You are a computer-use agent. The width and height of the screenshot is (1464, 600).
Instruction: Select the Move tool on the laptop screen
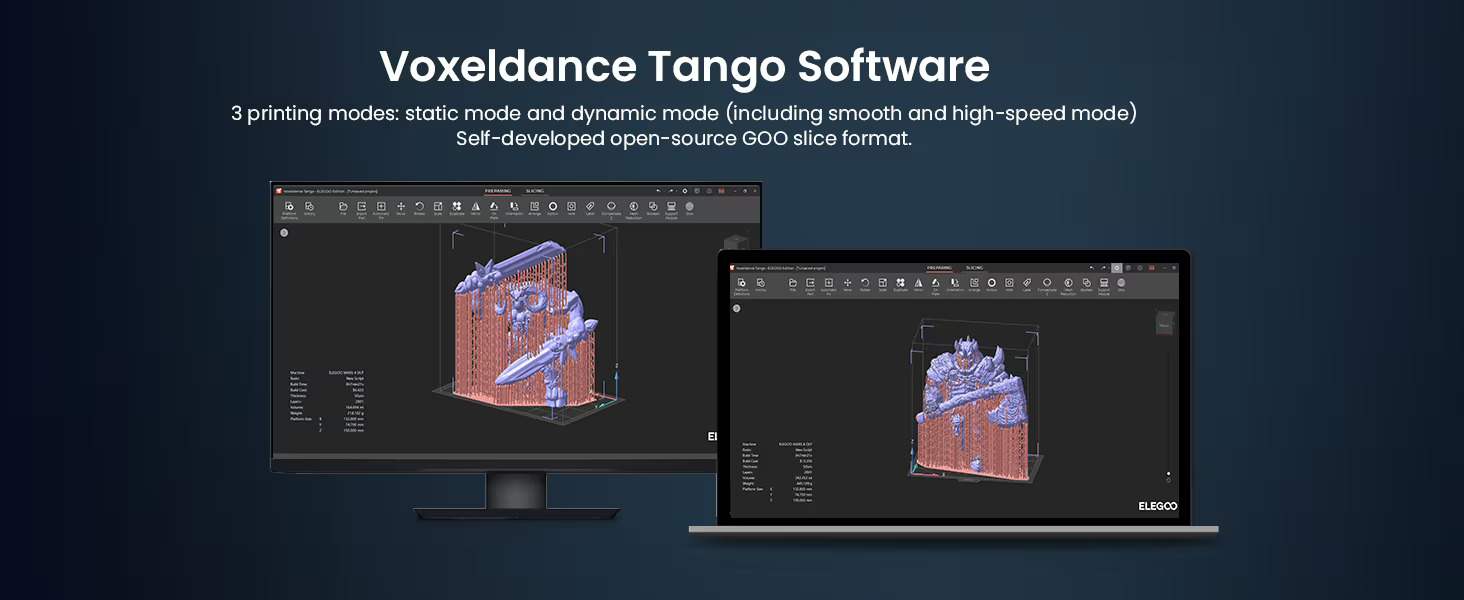pos(847,284)
